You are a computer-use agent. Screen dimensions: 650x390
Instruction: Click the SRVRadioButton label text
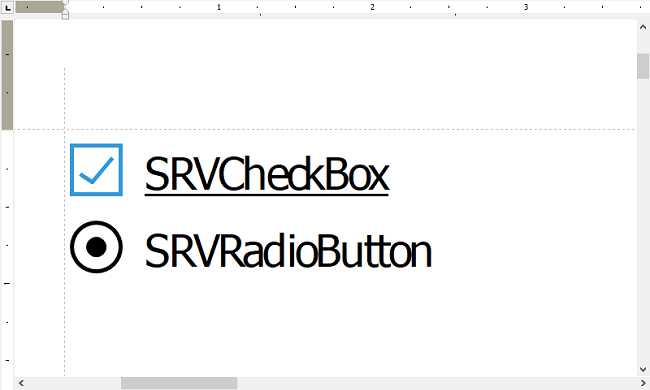tap(288, 251)
